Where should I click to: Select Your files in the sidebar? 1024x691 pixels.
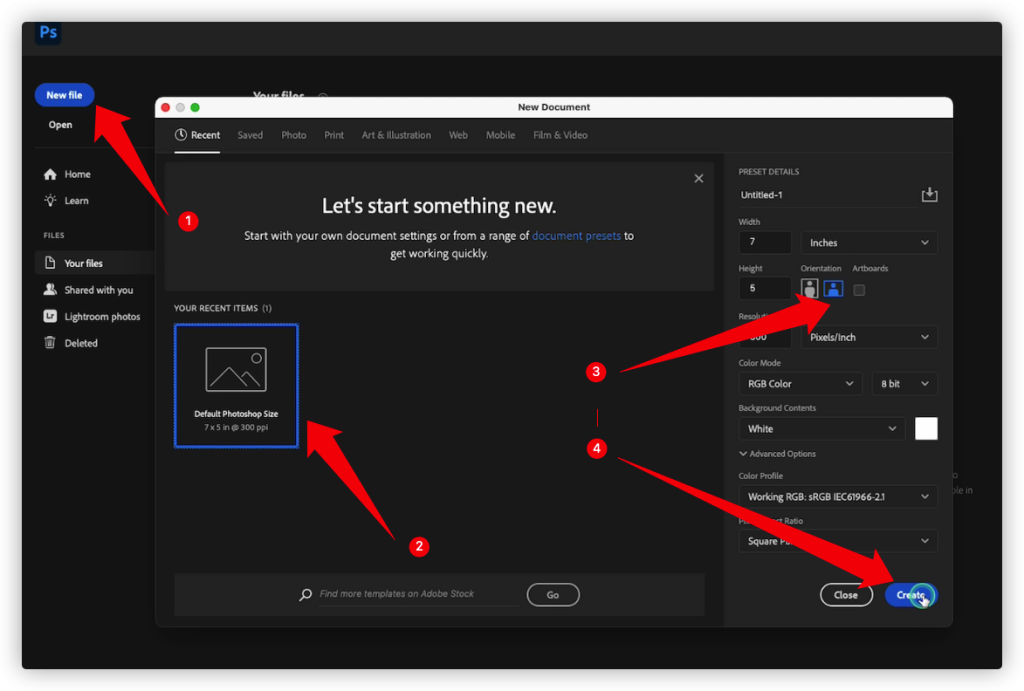tap(95, 263)
